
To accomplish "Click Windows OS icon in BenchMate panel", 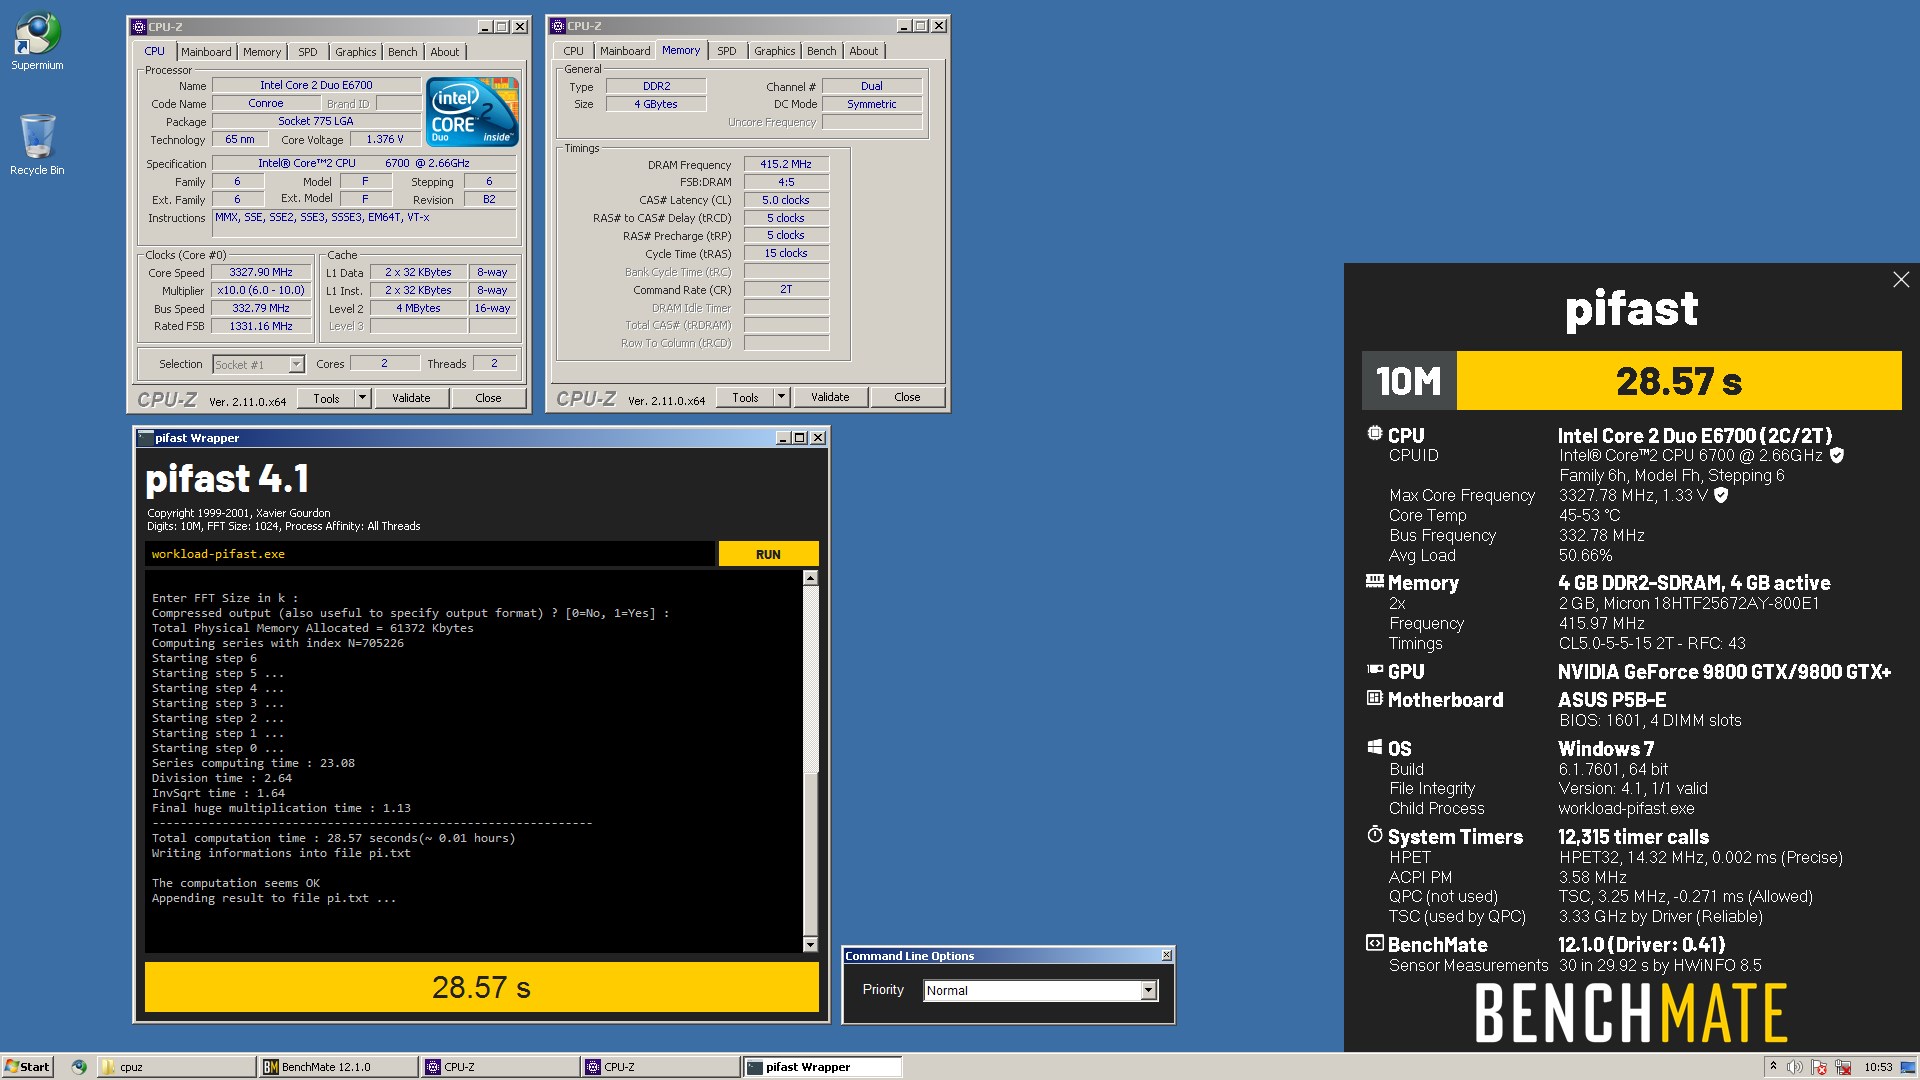I will tap(1375, 747).
